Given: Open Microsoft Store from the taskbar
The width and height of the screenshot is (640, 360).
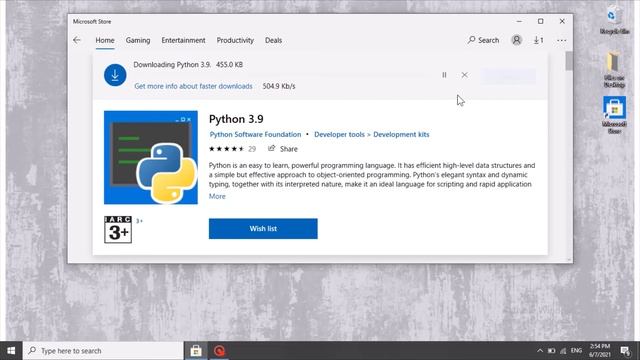Looking at the screenshot, I should 196,351.
